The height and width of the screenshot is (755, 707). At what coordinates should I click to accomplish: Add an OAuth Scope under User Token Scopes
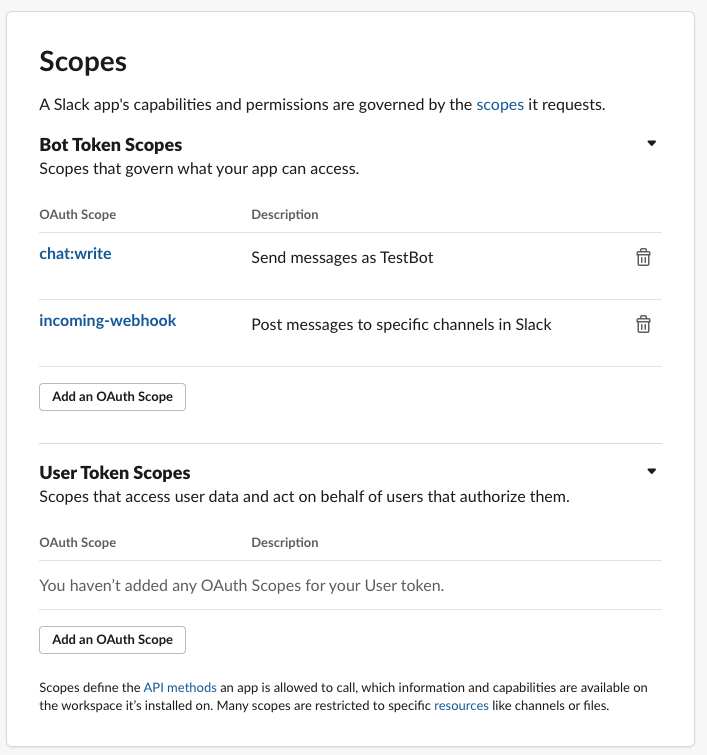(112, 640)
